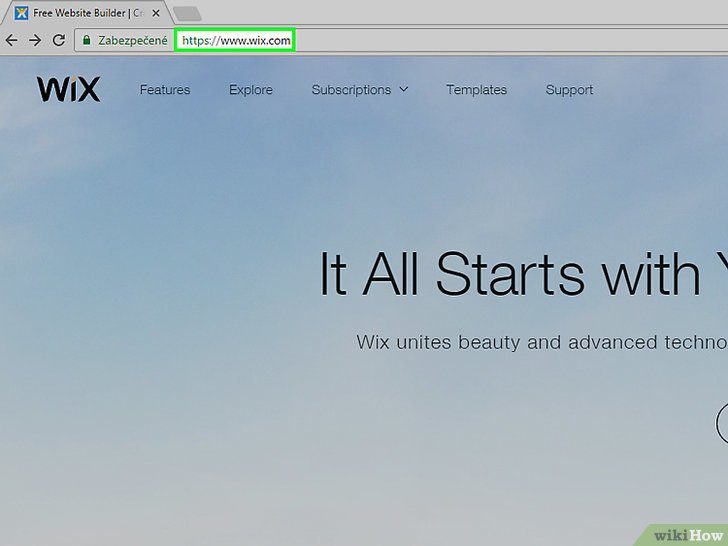Click the Zabezpečené secure label

click(133, 41)
